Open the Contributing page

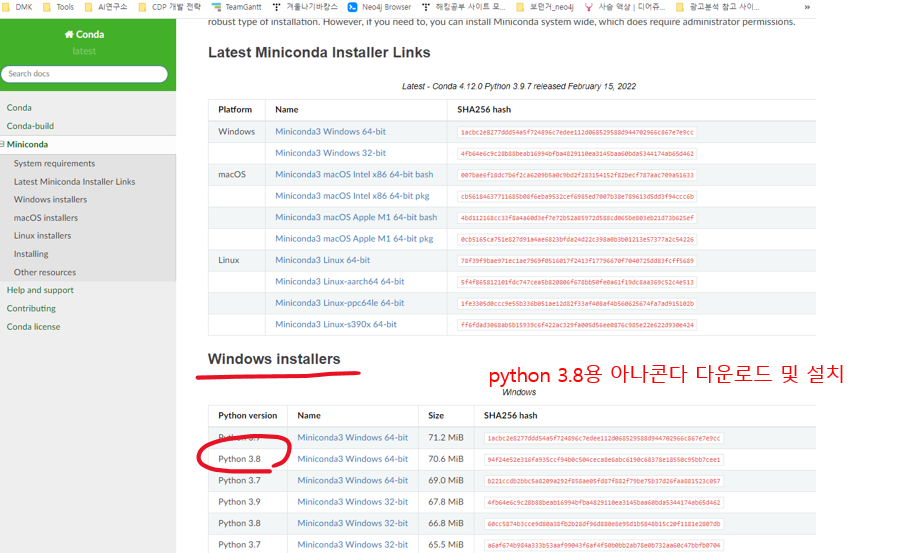[x=31, y=308]
